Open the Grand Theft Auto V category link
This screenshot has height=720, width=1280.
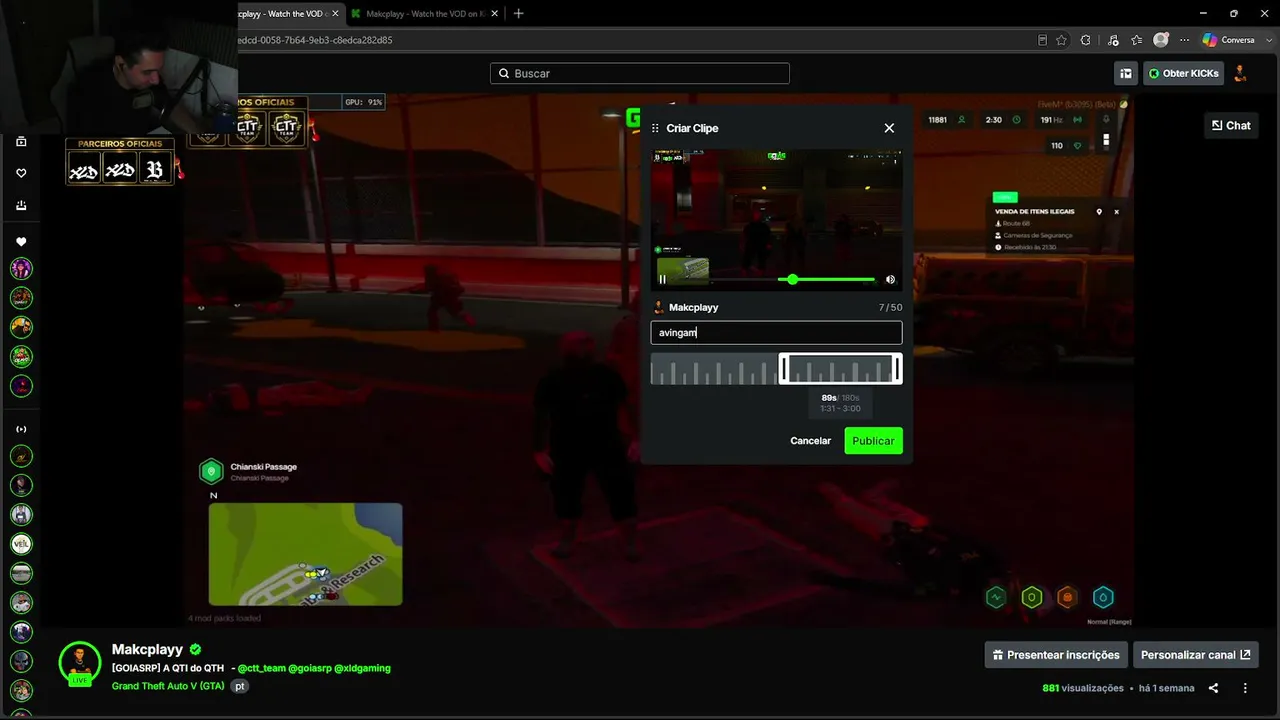(168, 686)
